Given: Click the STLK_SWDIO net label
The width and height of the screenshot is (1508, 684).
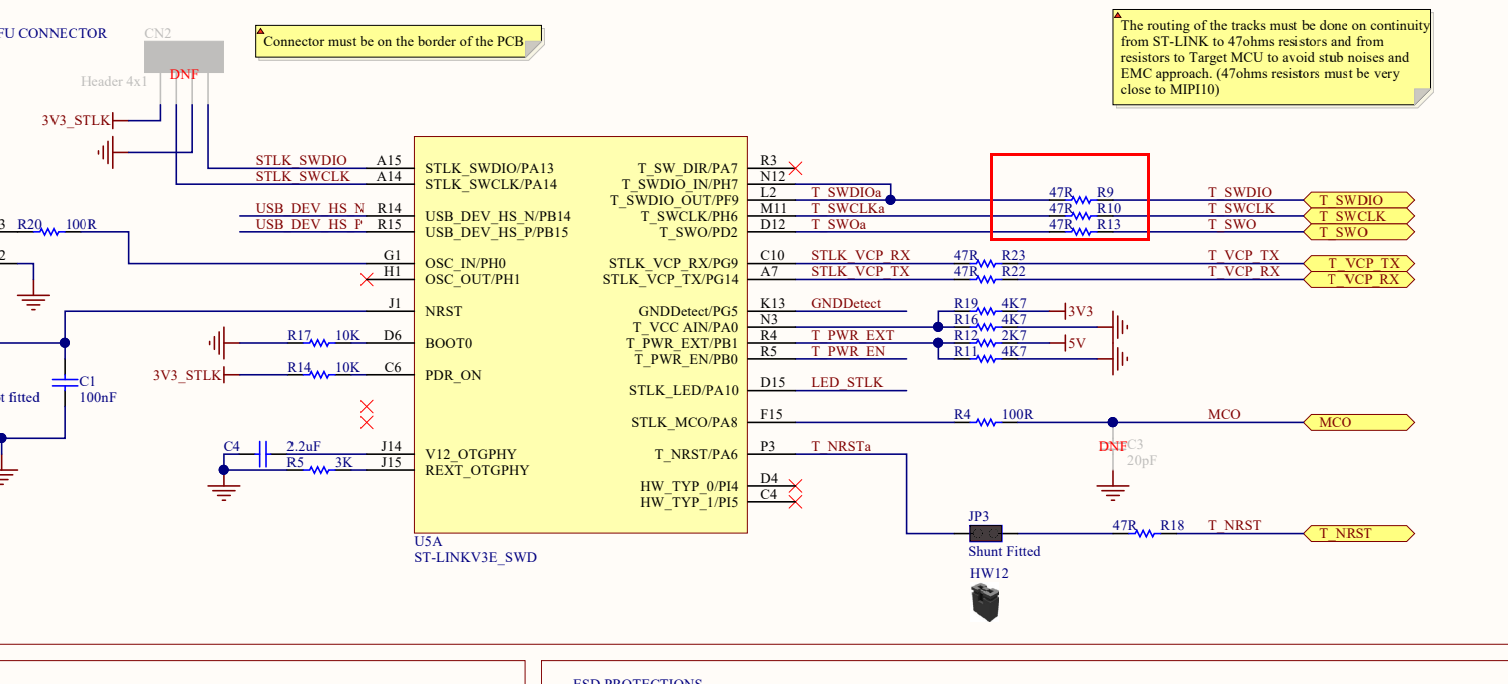Looking at the screenshot, I should point(301,160).
